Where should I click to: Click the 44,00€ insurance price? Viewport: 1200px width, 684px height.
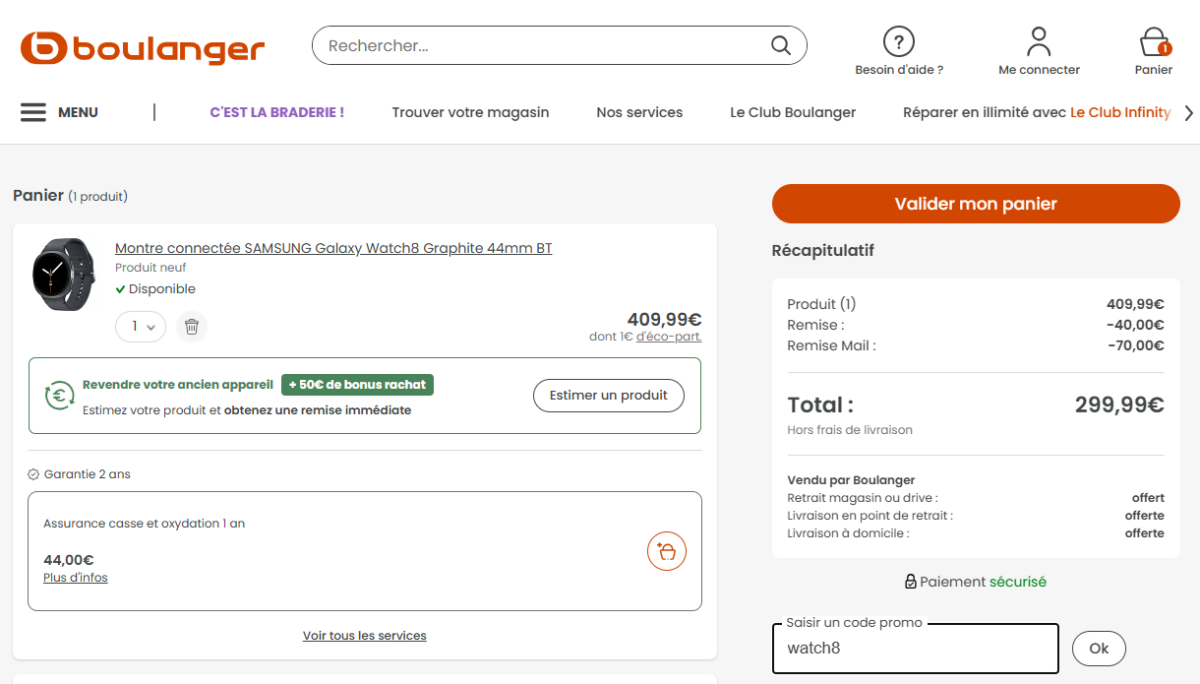pyautogui.click(x=68, y=560)
